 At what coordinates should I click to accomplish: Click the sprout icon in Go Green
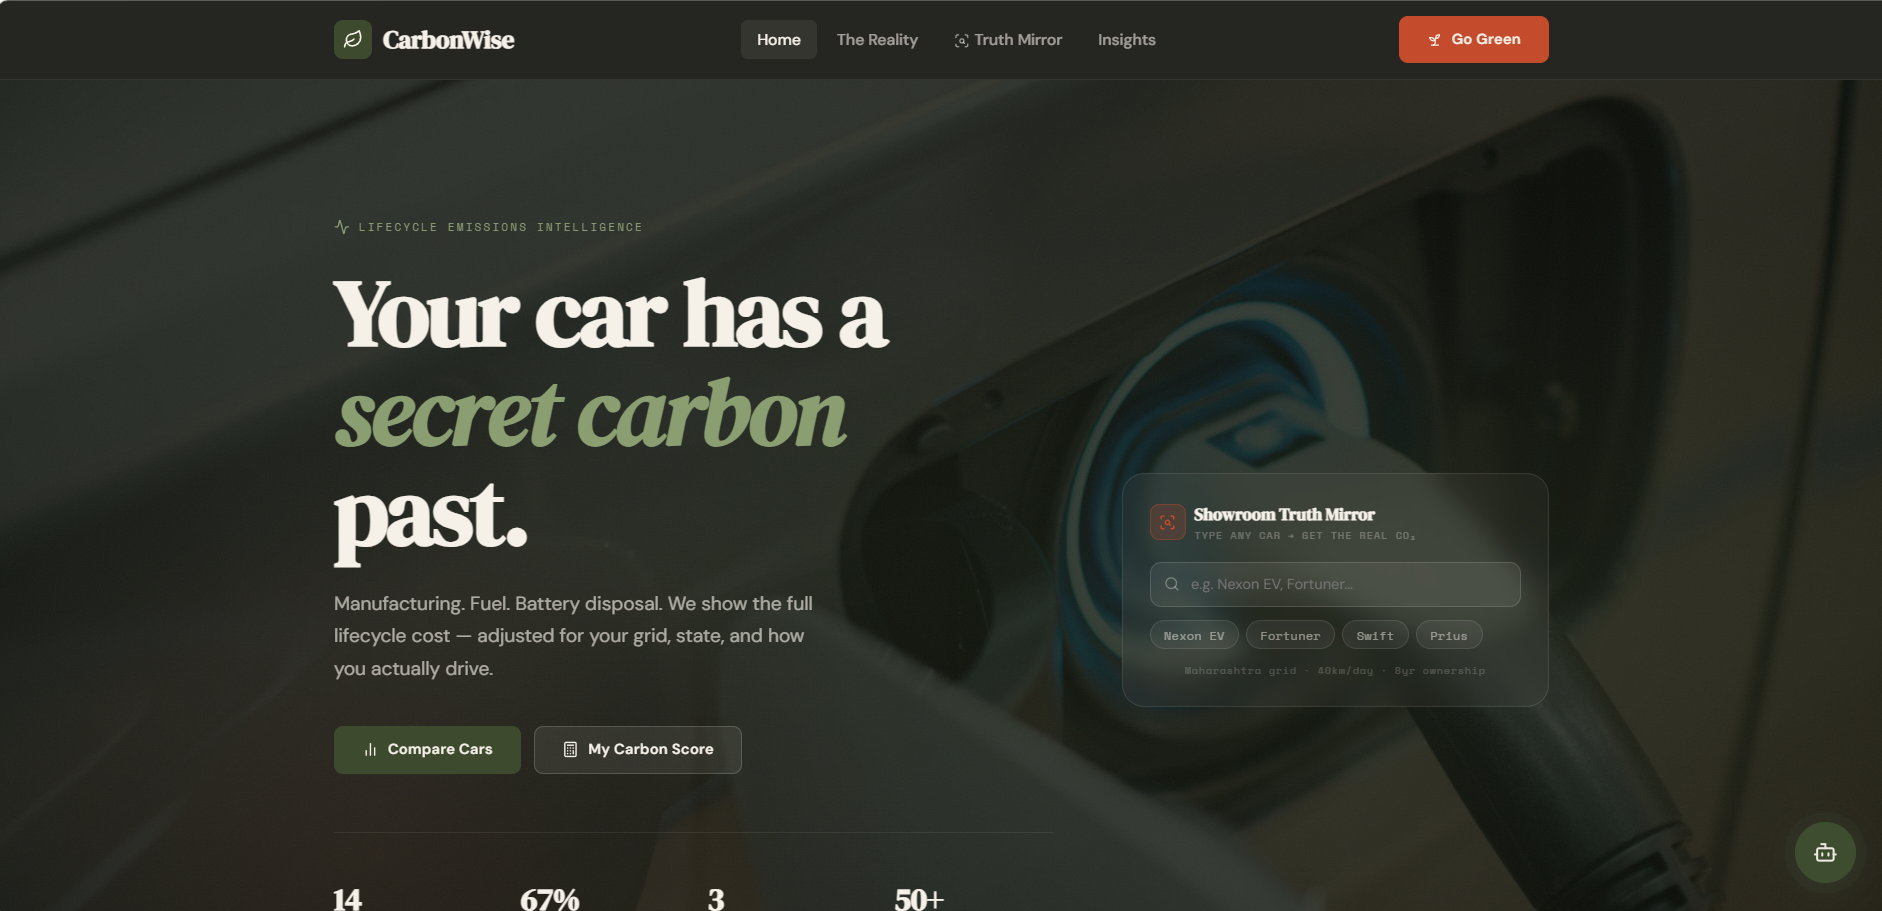point(1435,40)
